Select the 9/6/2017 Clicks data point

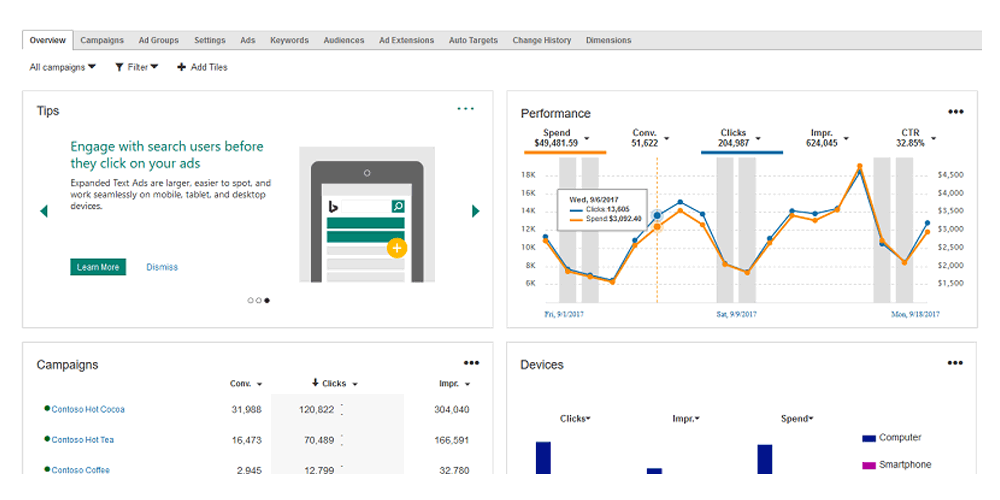coord(657,216)
